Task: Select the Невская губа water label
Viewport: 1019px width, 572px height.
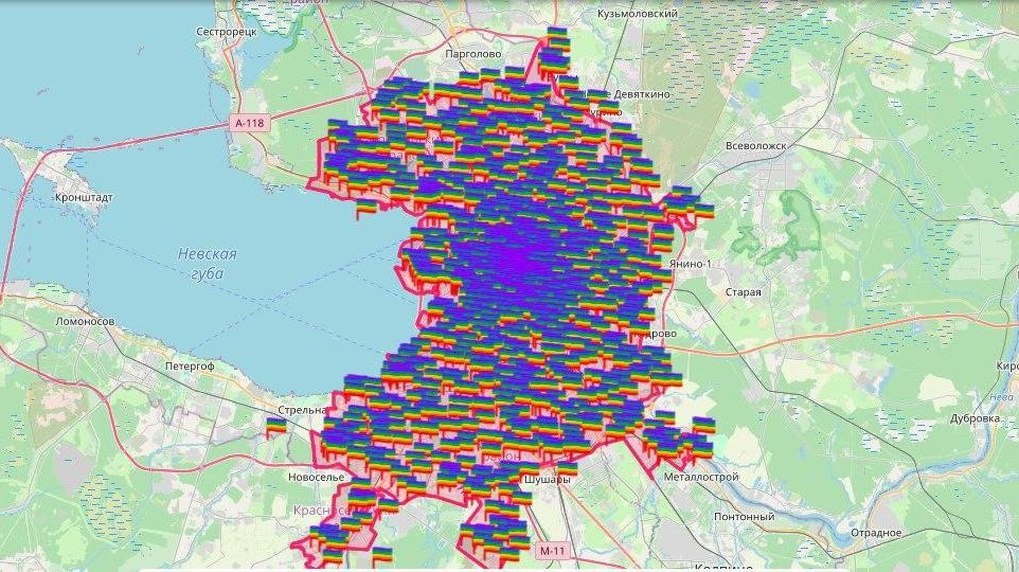Action: pyautogui.click(x=207, y=263)
